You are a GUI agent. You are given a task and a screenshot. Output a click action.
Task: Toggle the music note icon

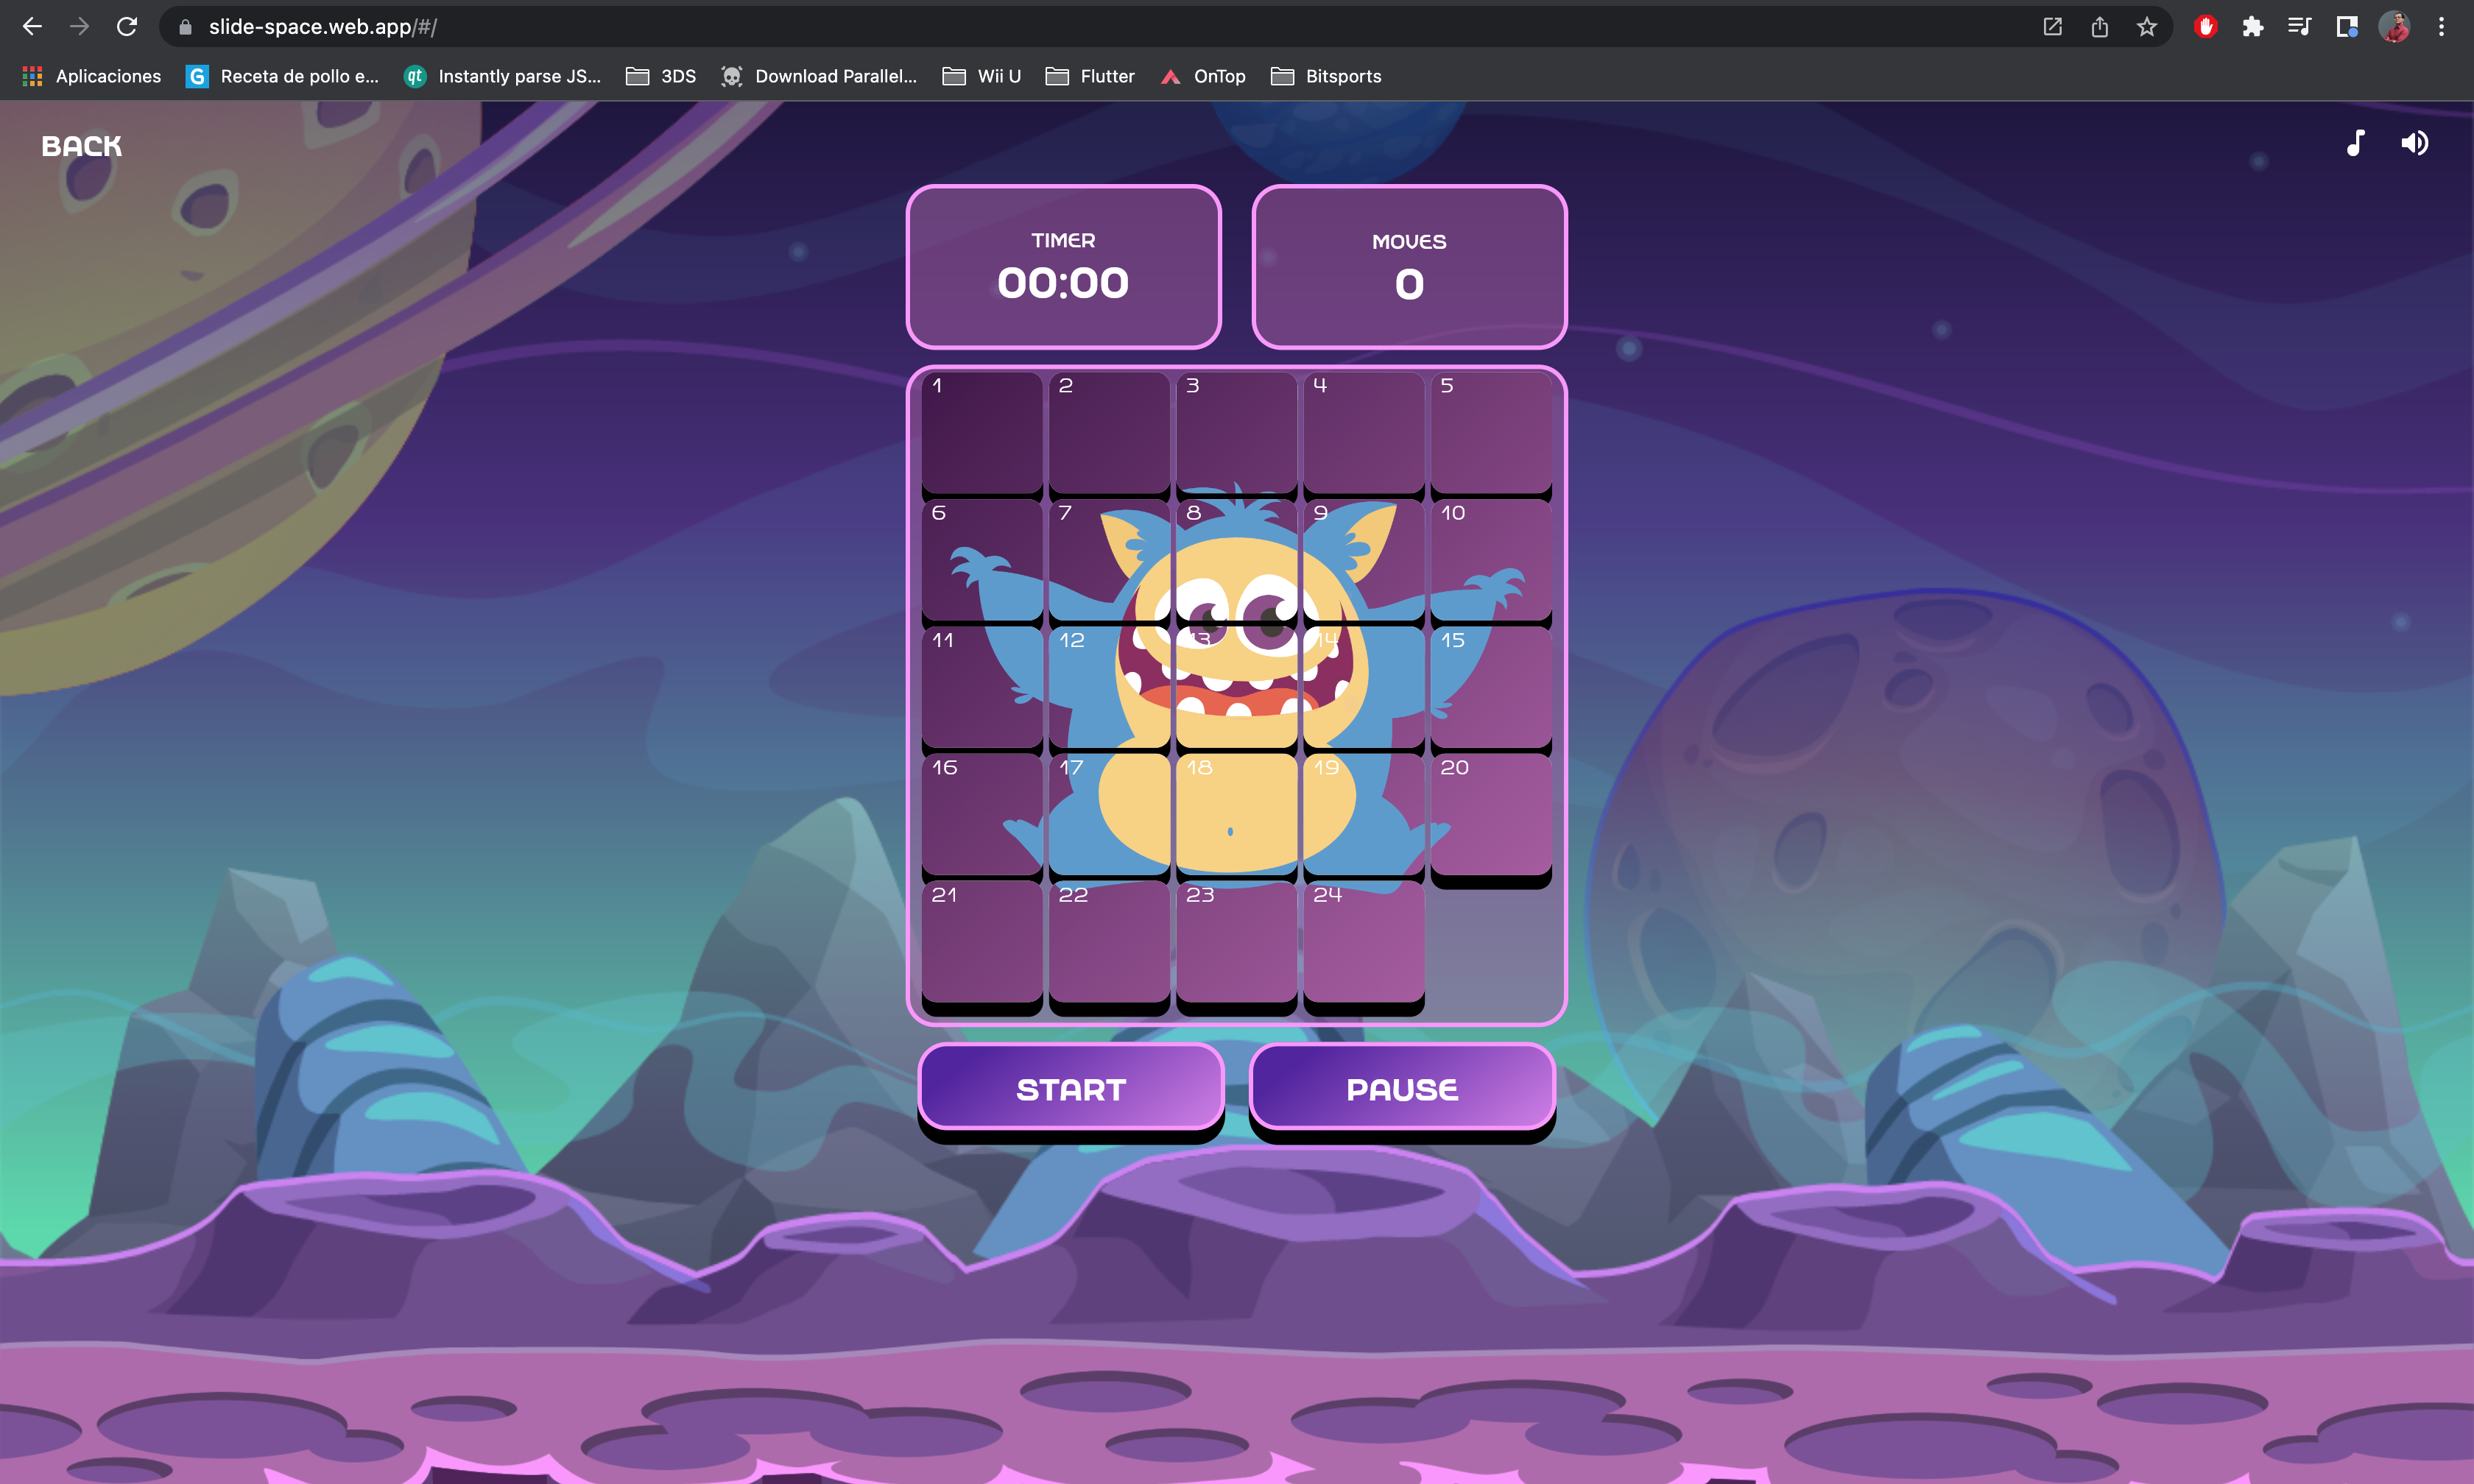[2355, 143]
